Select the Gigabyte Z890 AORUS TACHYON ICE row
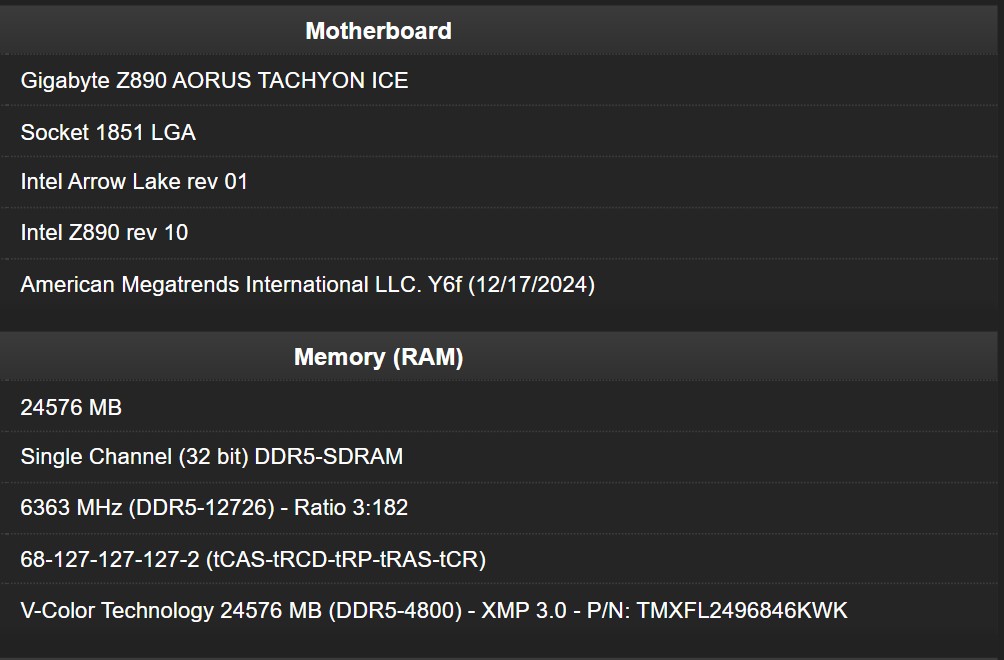The height and width of the screenshot is (660, 1004). [214, 80]
